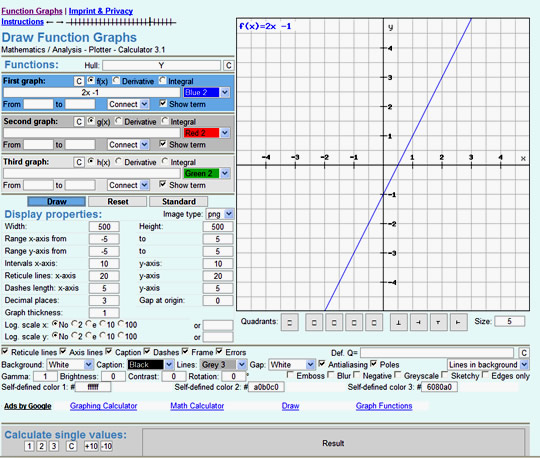Click the -10 button under Calculate single values

tap(107, 446)
